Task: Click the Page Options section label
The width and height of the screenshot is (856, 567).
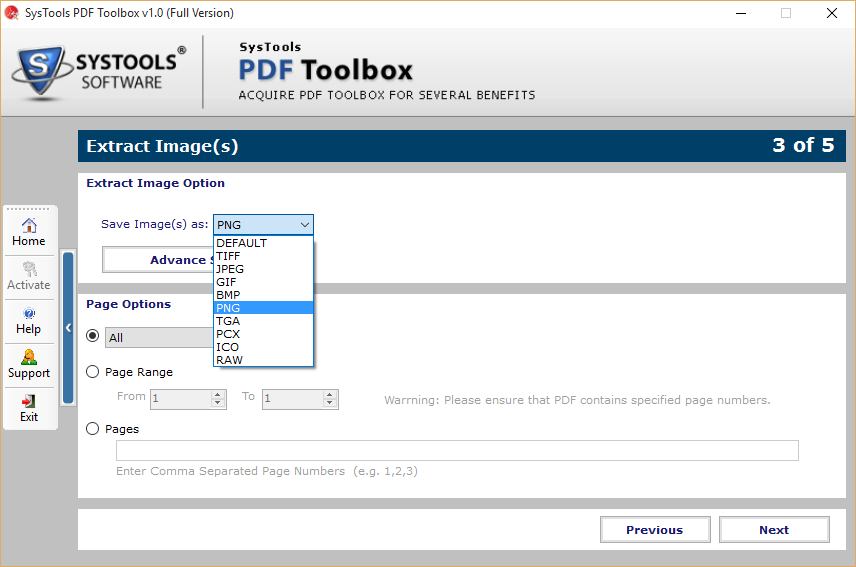Action: click(x=128, y=304)
